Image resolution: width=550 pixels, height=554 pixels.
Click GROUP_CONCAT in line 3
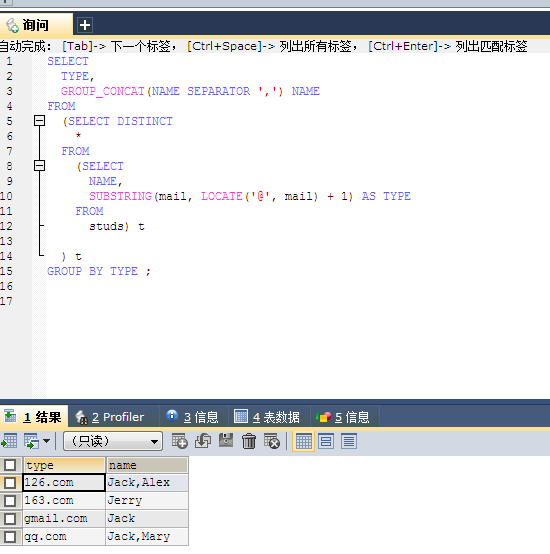103,91
